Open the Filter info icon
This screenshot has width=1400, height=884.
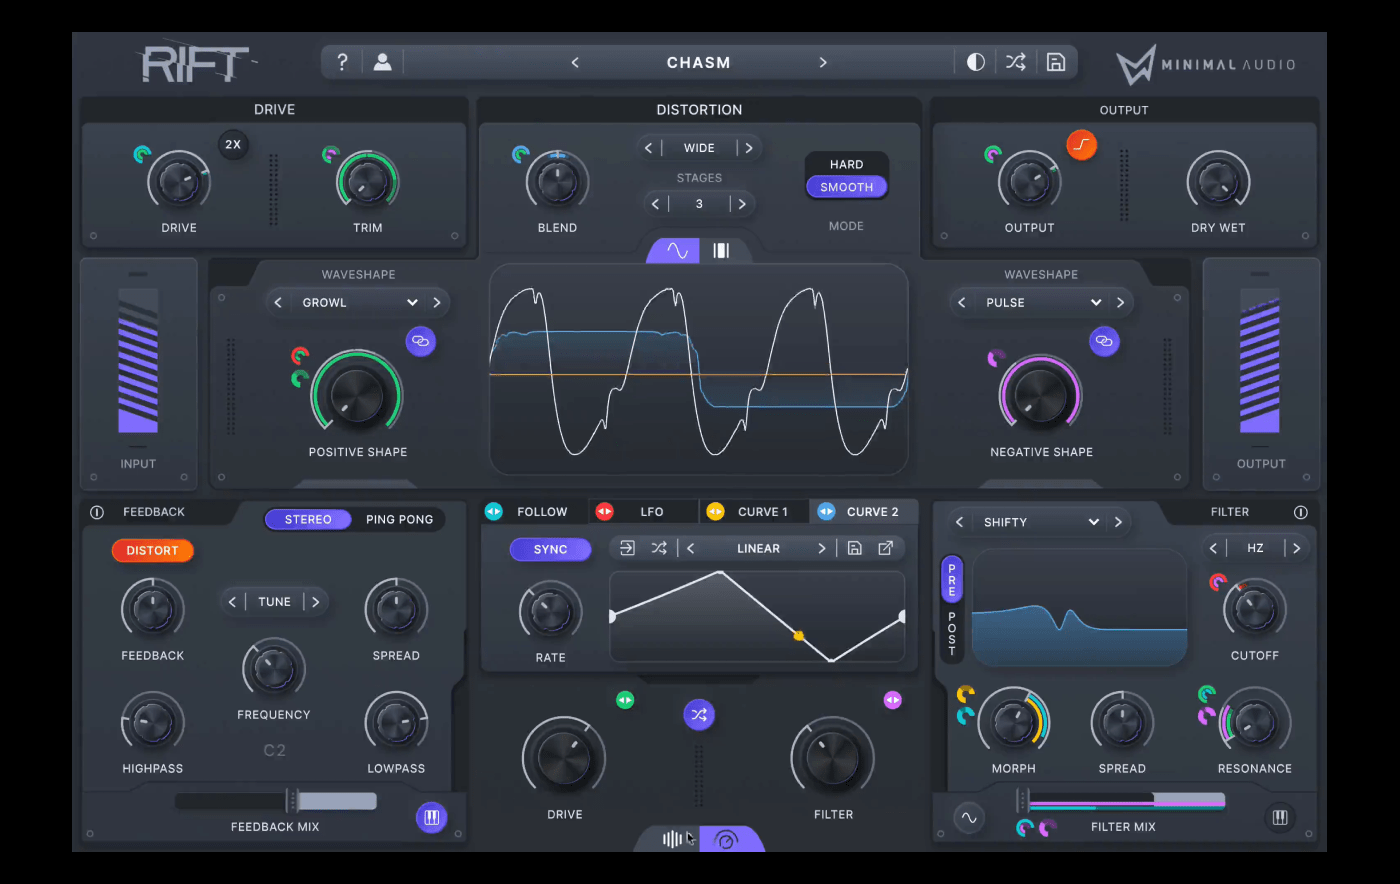pos(1301,512)
